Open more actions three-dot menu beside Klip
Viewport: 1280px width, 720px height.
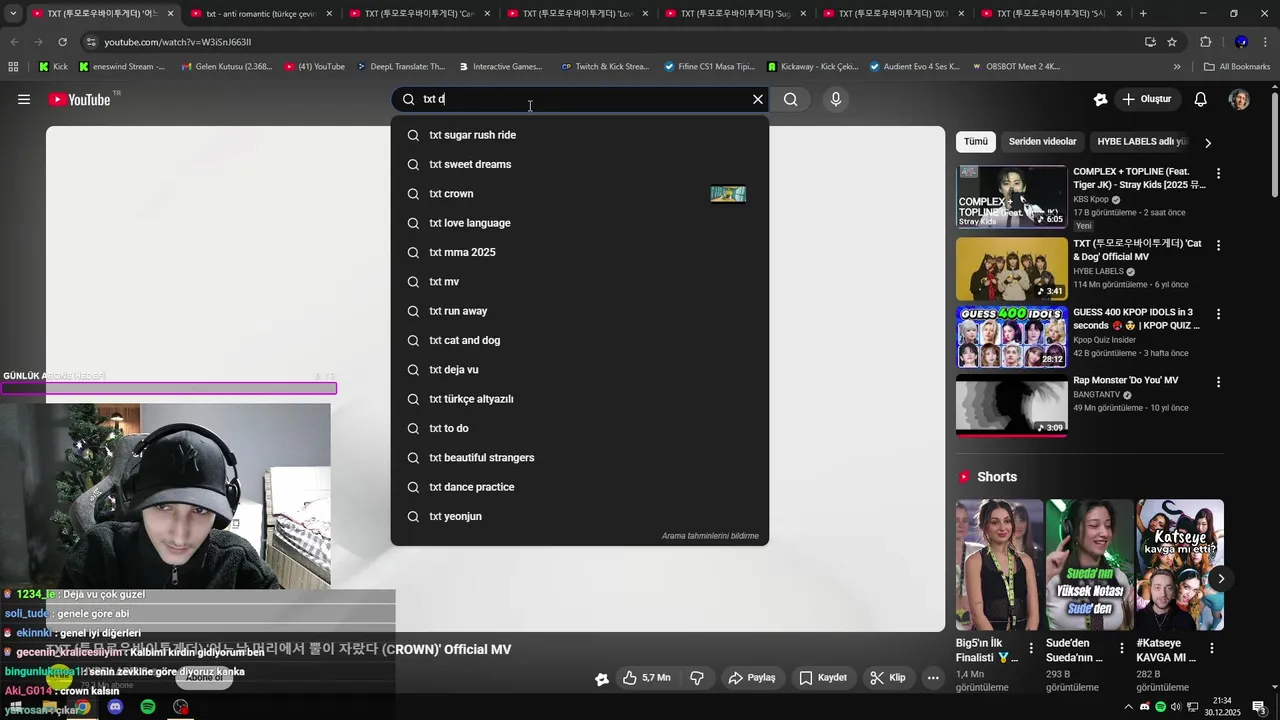[x=933, y=678]
